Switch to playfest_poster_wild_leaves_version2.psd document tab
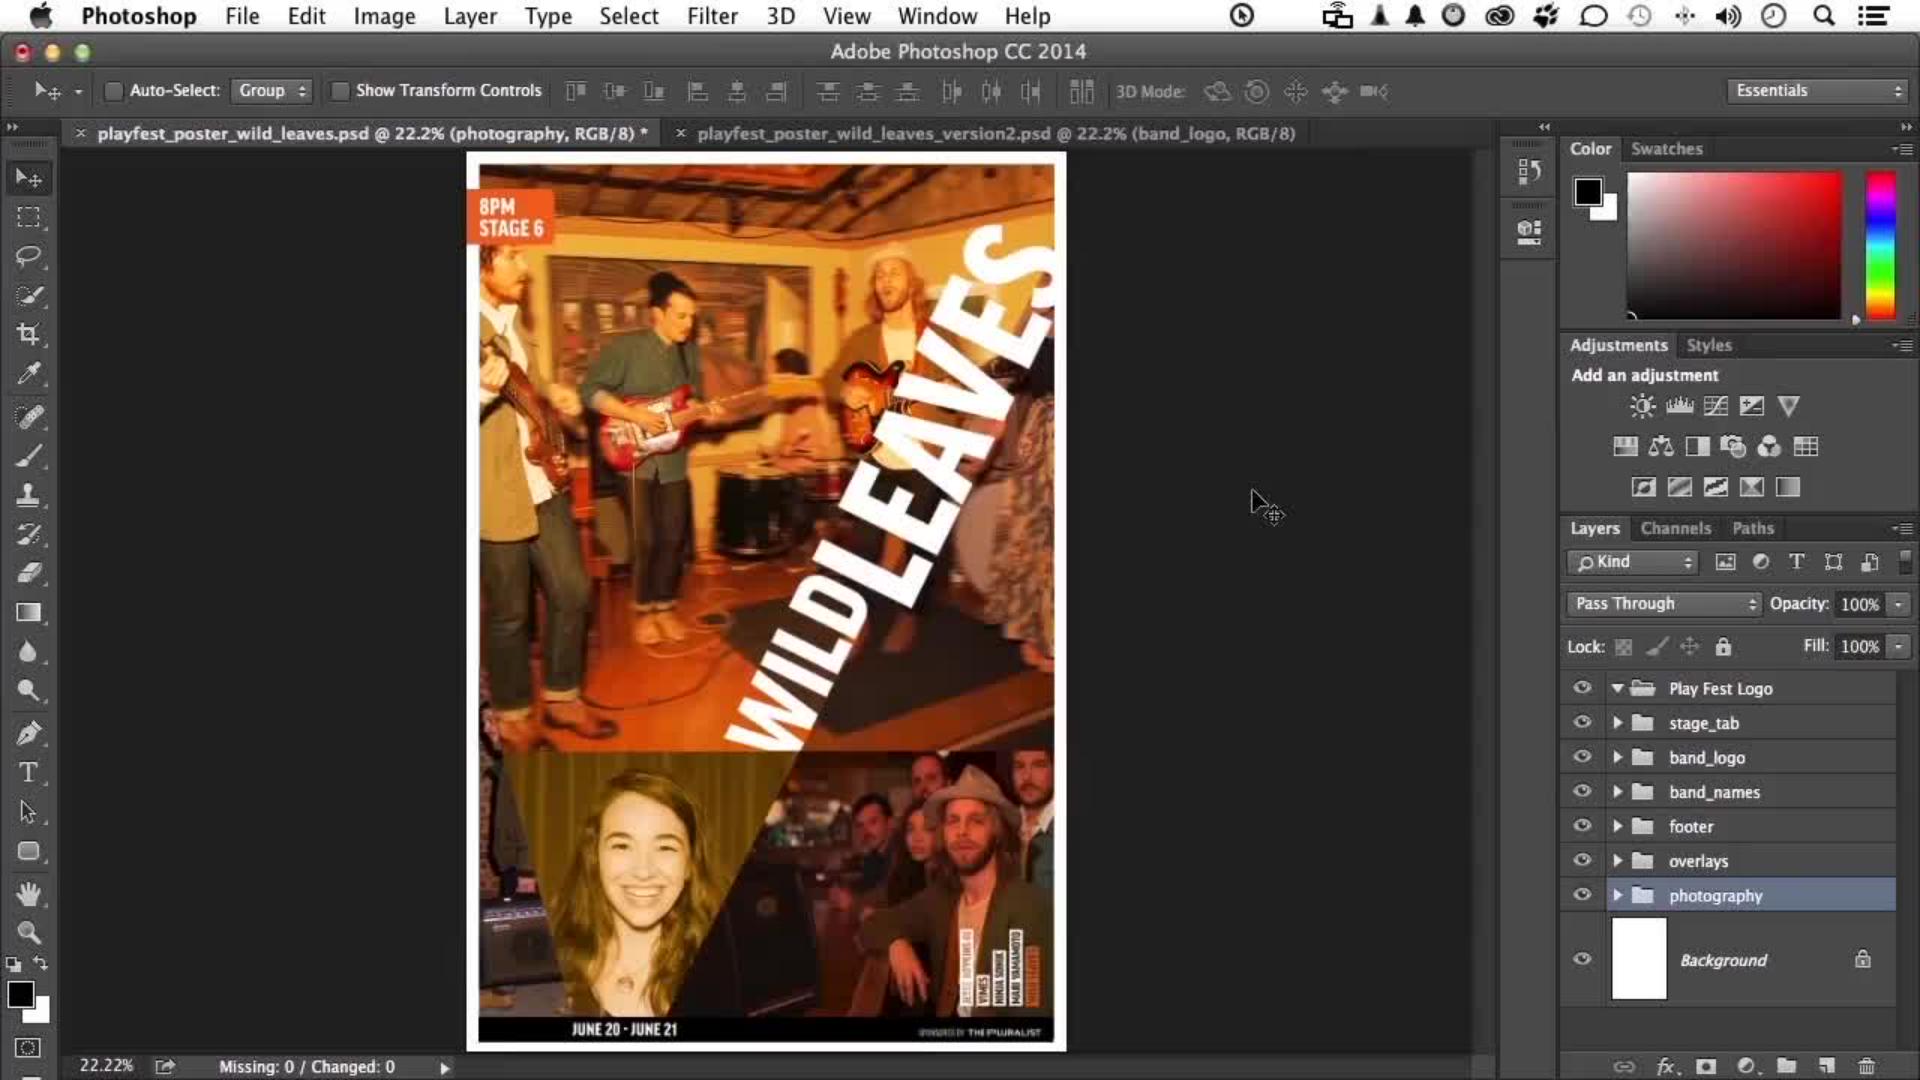The height and width of the screenshot is (1080, 1920). [x=995, y=133]
